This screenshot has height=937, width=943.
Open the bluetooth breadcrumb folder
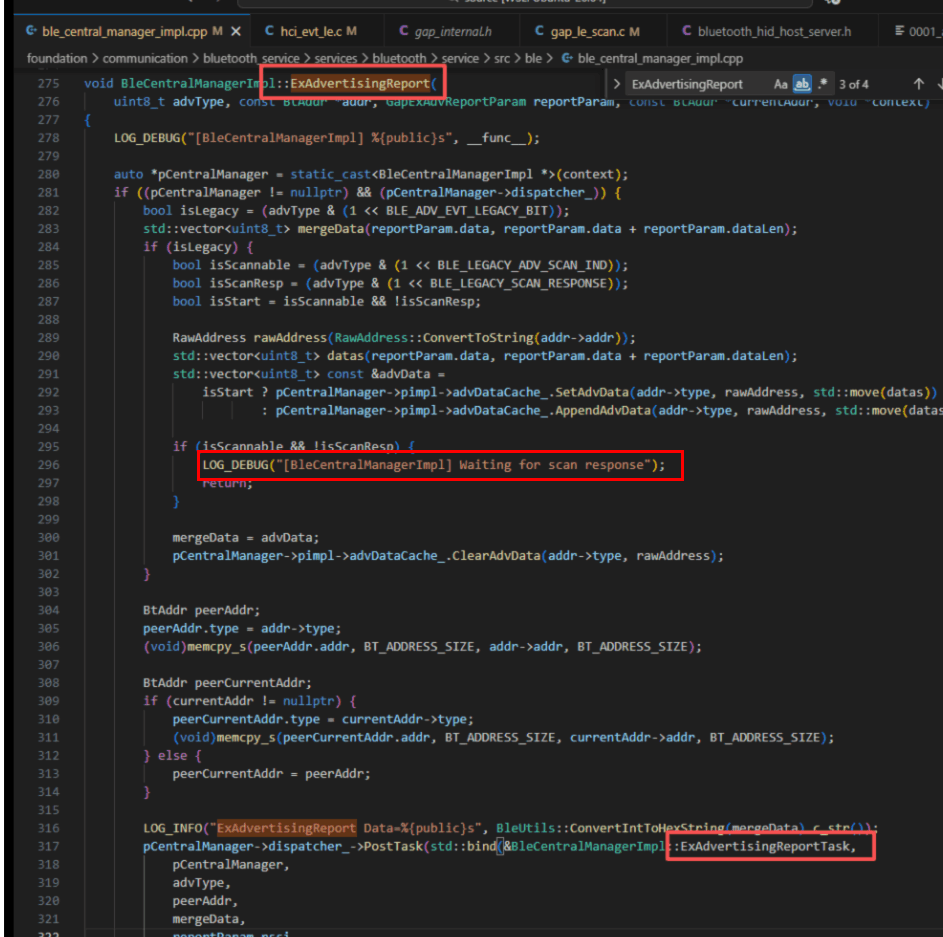click(399, 58)
